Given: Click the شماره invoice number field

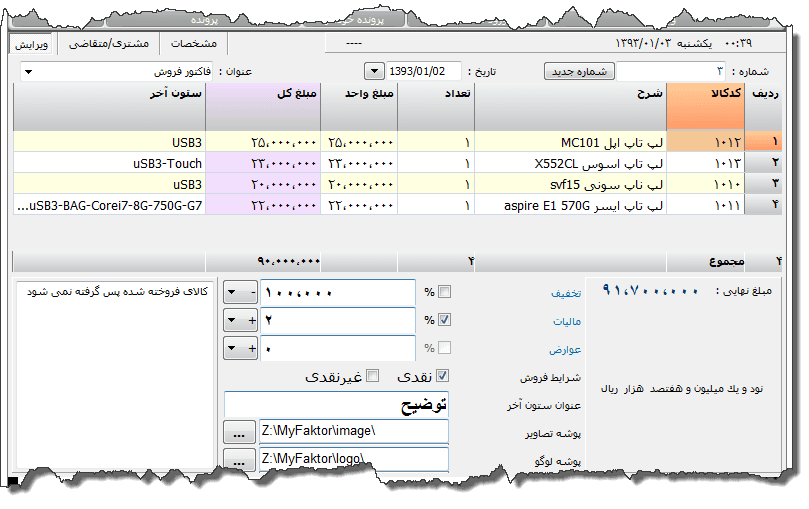Looking at the screenshot, I should [671, 72].
